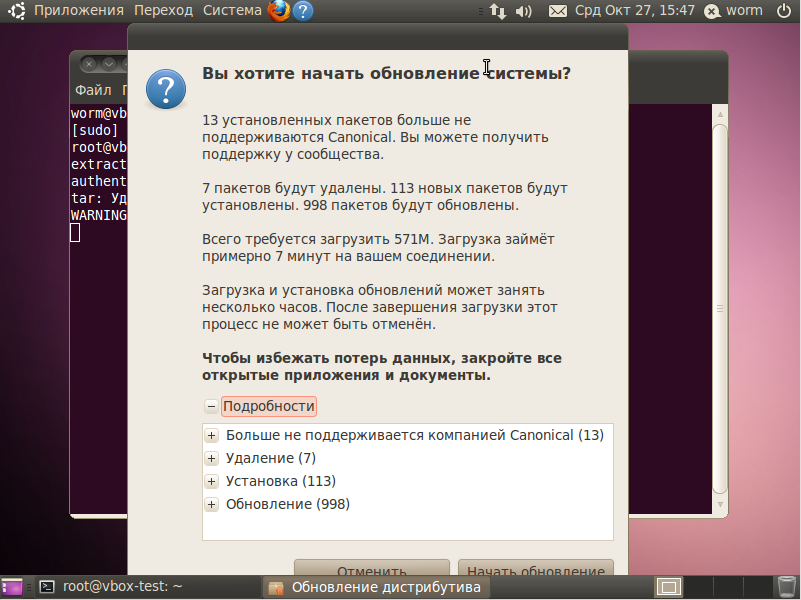This screenshot has width=801, height=600.
Task: Click the Начать обновление button
Action: point(536,568)
